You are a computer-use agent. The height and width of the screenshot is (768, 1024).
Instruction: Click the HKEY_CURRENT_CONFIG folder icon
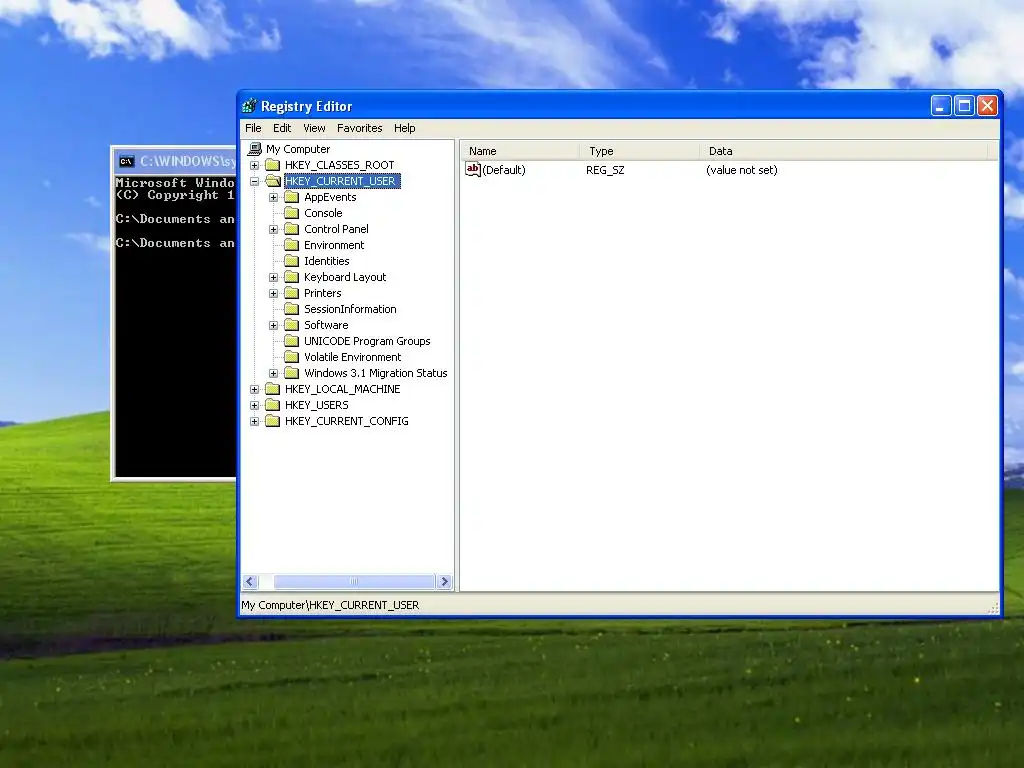(x=273, y=421)
